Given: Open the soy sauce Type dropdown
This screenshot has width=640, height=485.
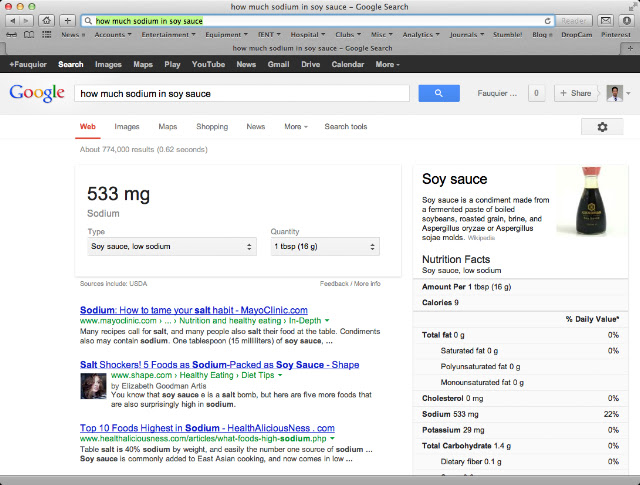Looking at the screenshot, I should point(172,247).
